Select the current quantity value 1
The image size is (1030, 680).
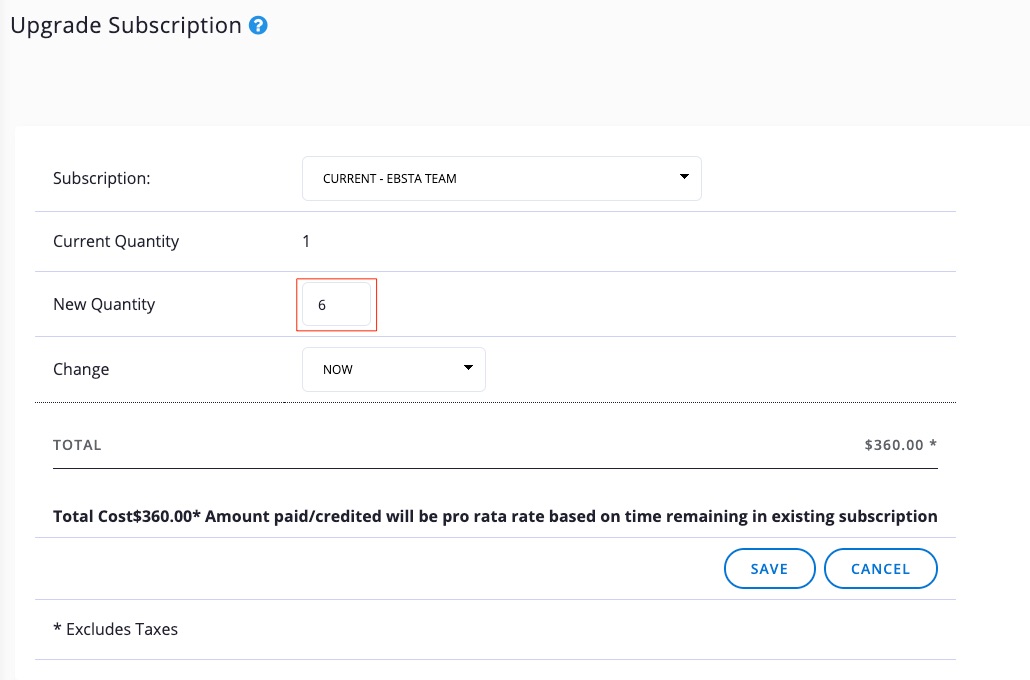pyautogui.click(x=306, y=241)
